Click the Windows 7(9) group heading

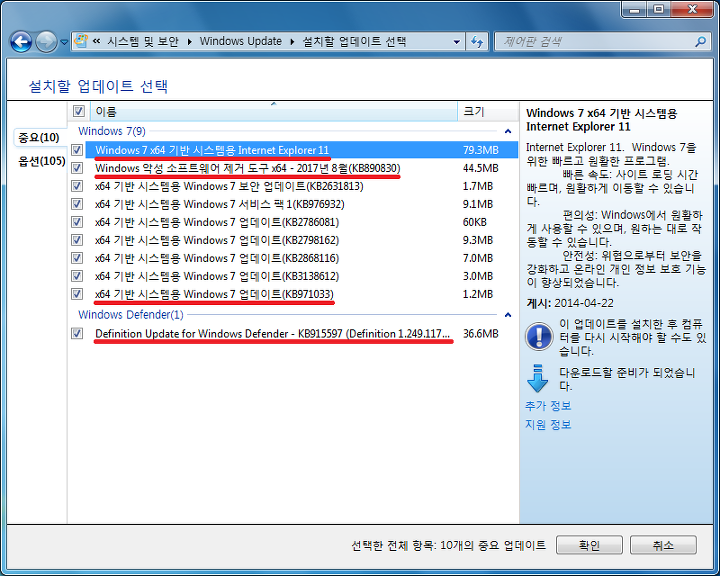pos(112,131)
